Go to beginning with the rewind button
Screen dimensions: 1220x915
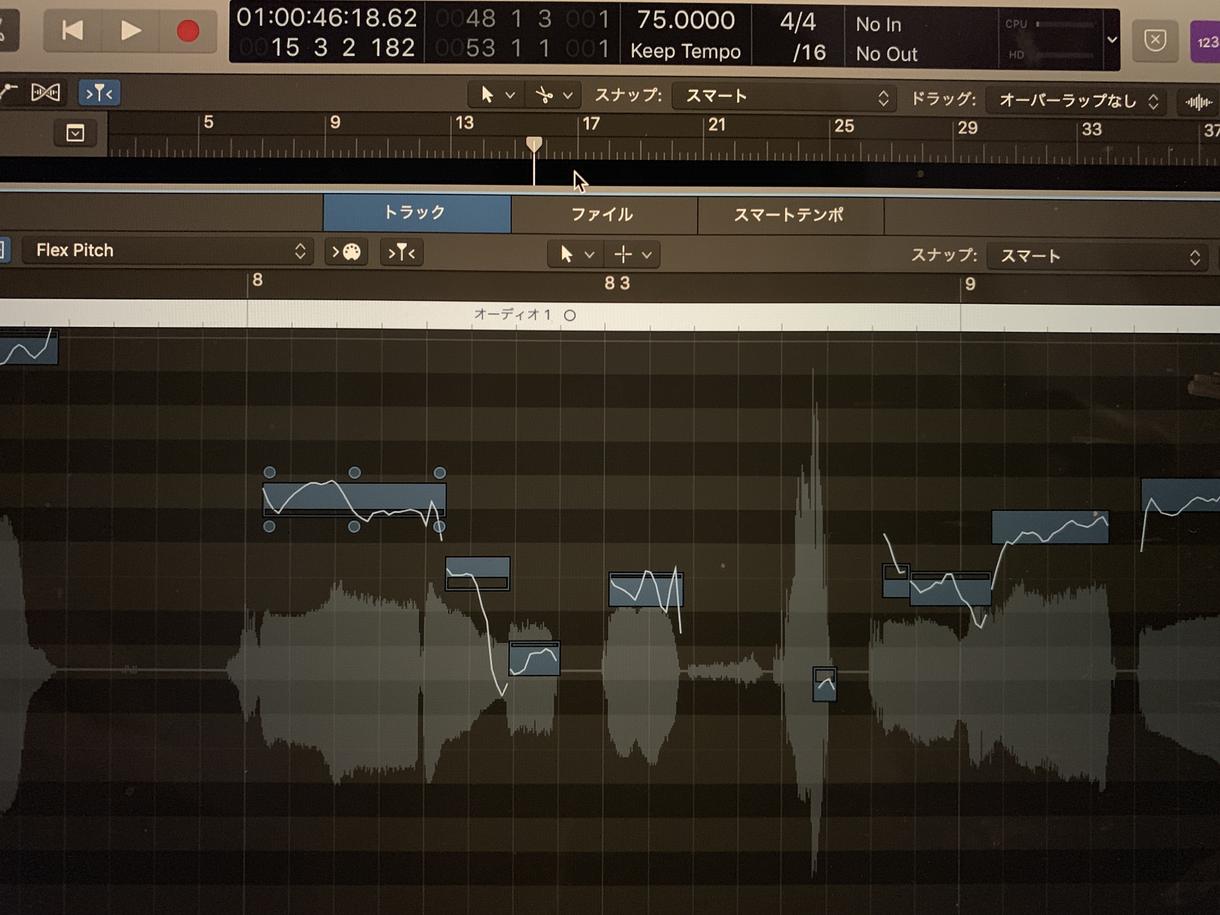(x=73, y=31)
